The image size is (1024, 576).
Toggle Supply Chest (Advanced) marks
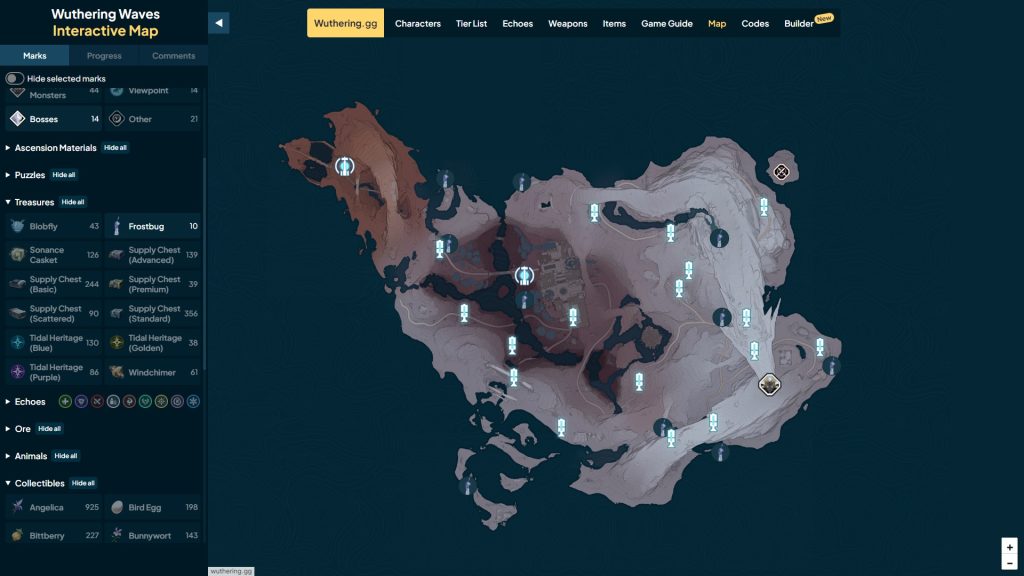coord(153,255)
